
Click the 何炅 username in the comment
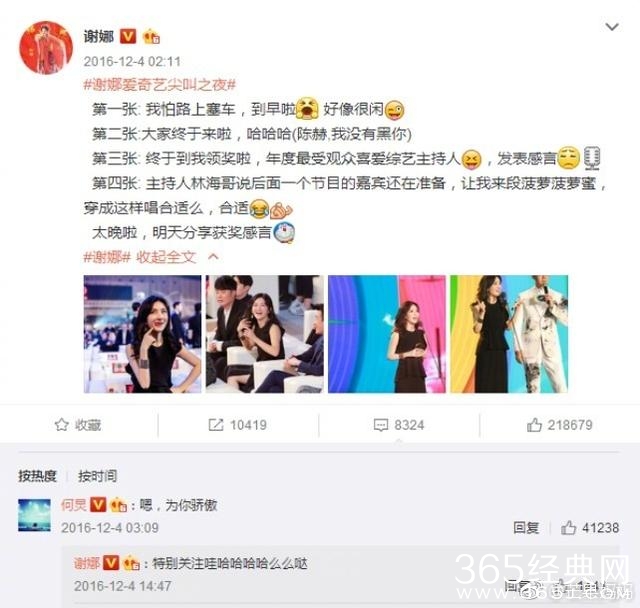[73, 505]
